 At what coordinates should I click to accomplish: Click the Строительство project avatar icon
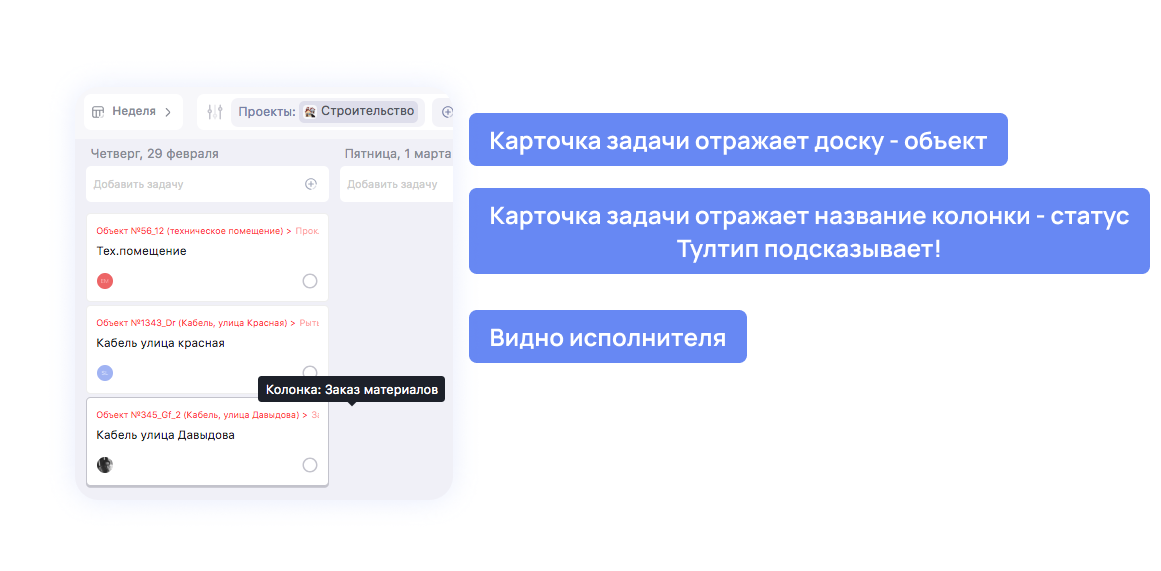tap(310, 112)
